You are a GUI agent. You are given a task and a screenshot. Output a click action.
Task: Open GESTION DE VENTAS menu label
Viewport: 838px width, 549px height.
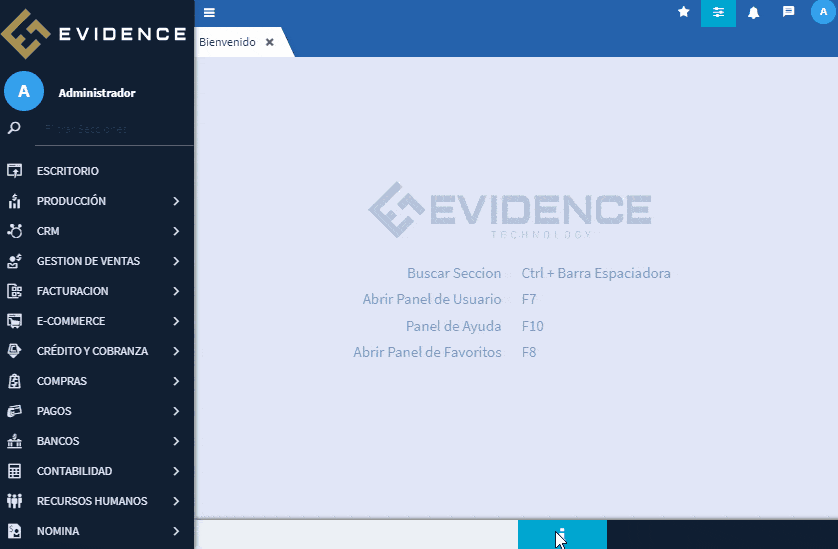pos(89,261)
